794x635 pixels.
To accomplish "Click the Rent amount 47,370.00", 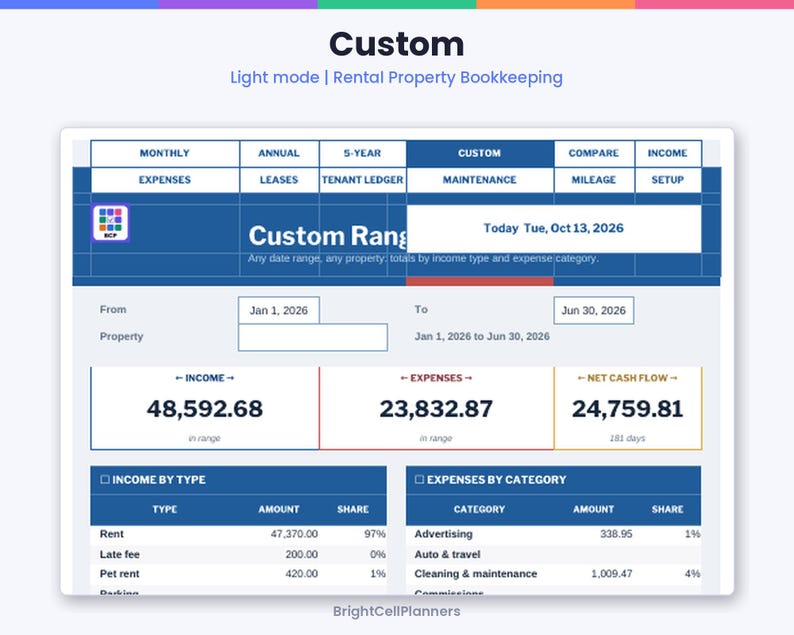I will click(x=294, y=534).
